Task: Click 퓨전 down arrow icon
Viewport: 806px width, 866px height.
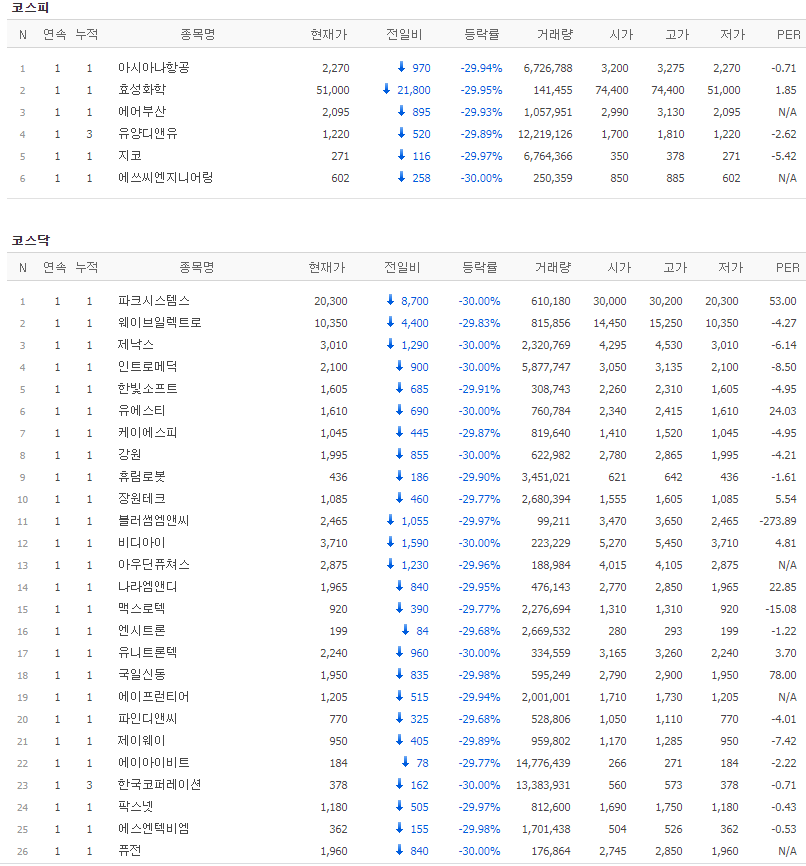Action: click(x=399, y=851)
